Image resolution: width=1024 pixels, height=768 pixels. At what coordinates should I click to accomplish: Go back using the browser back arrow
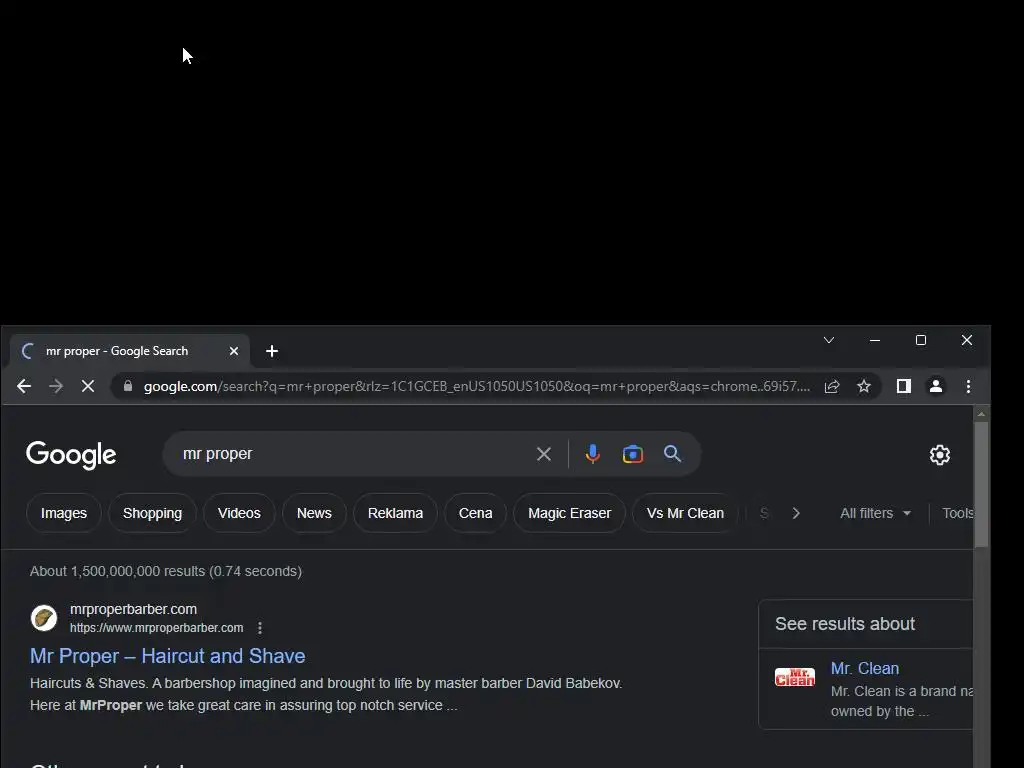pyautogui.click(x=24, y=387)
